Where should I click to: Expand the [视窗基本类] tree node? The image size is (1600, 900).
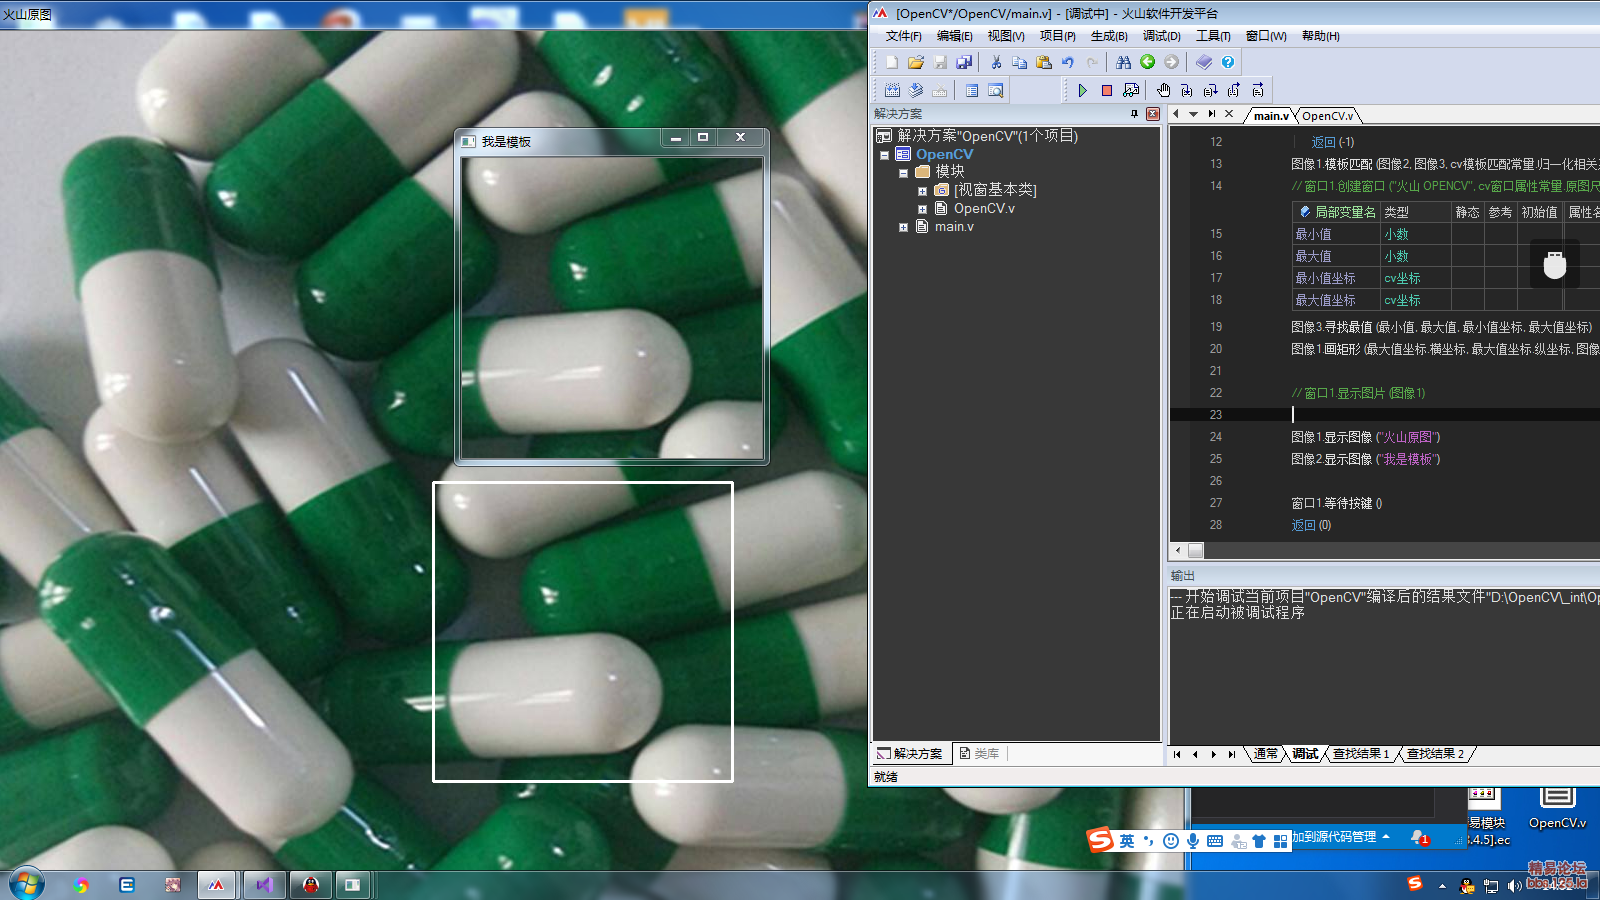922,191
